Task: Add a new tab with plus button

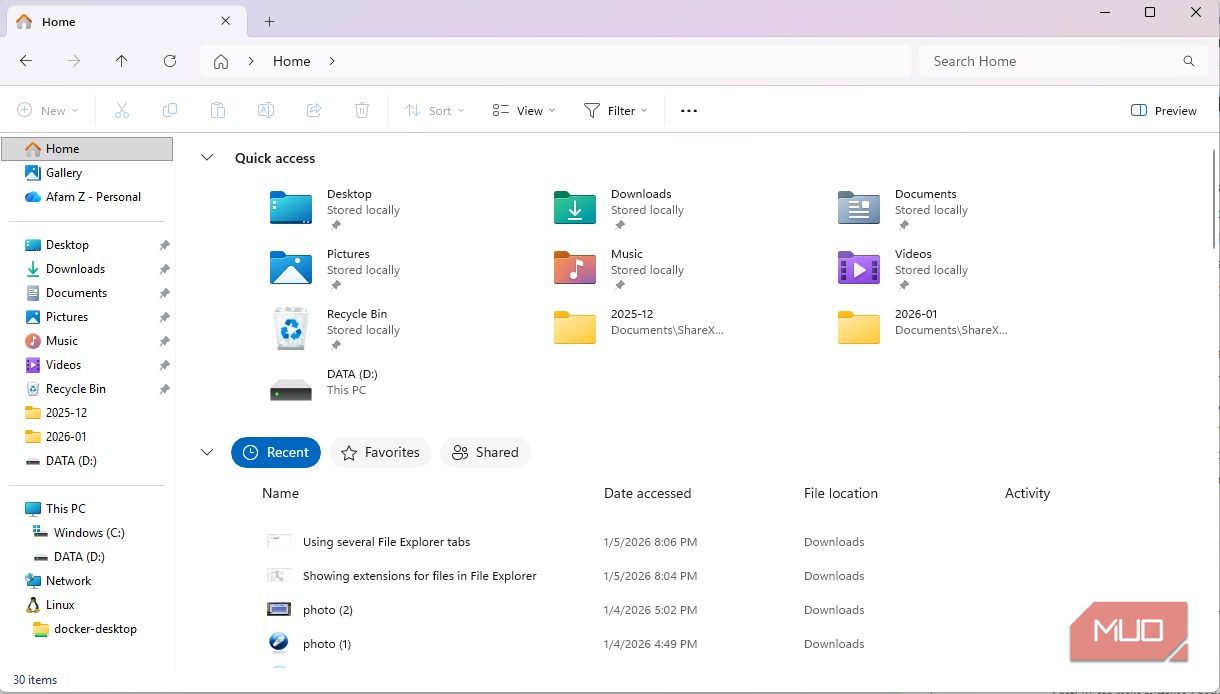Action: 270,21
